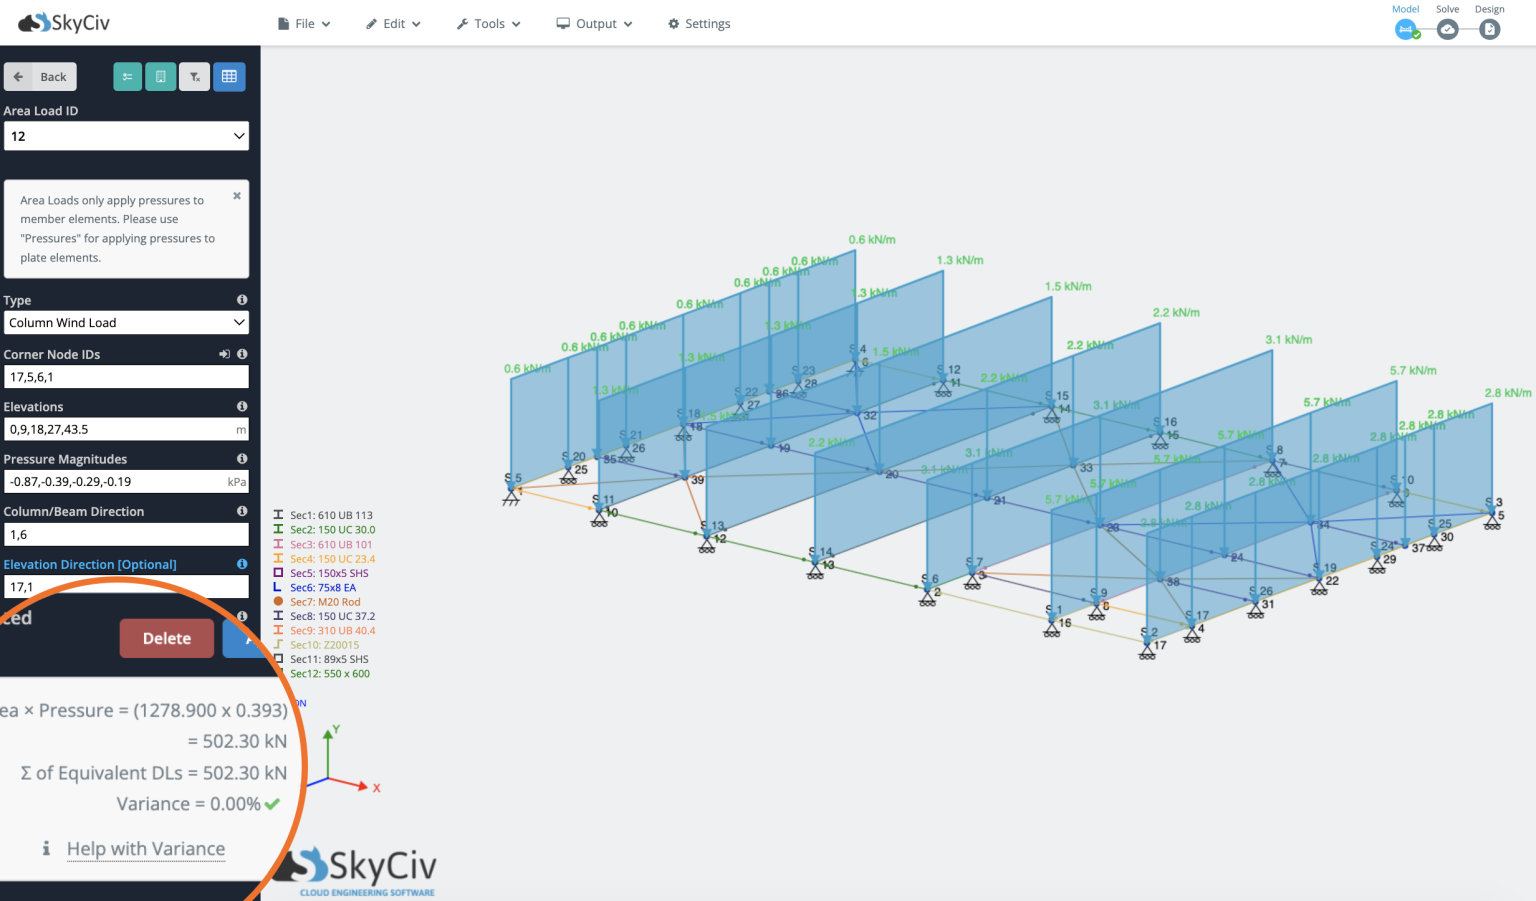Open the Output menu
This screenshot has width=1536, height=901.
(x=594, y=23)
